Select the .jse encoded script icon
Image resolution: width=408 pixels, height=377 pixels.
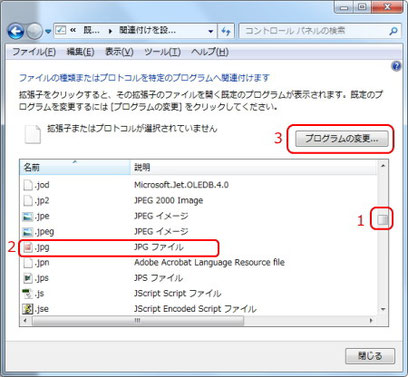pos(28,309)
